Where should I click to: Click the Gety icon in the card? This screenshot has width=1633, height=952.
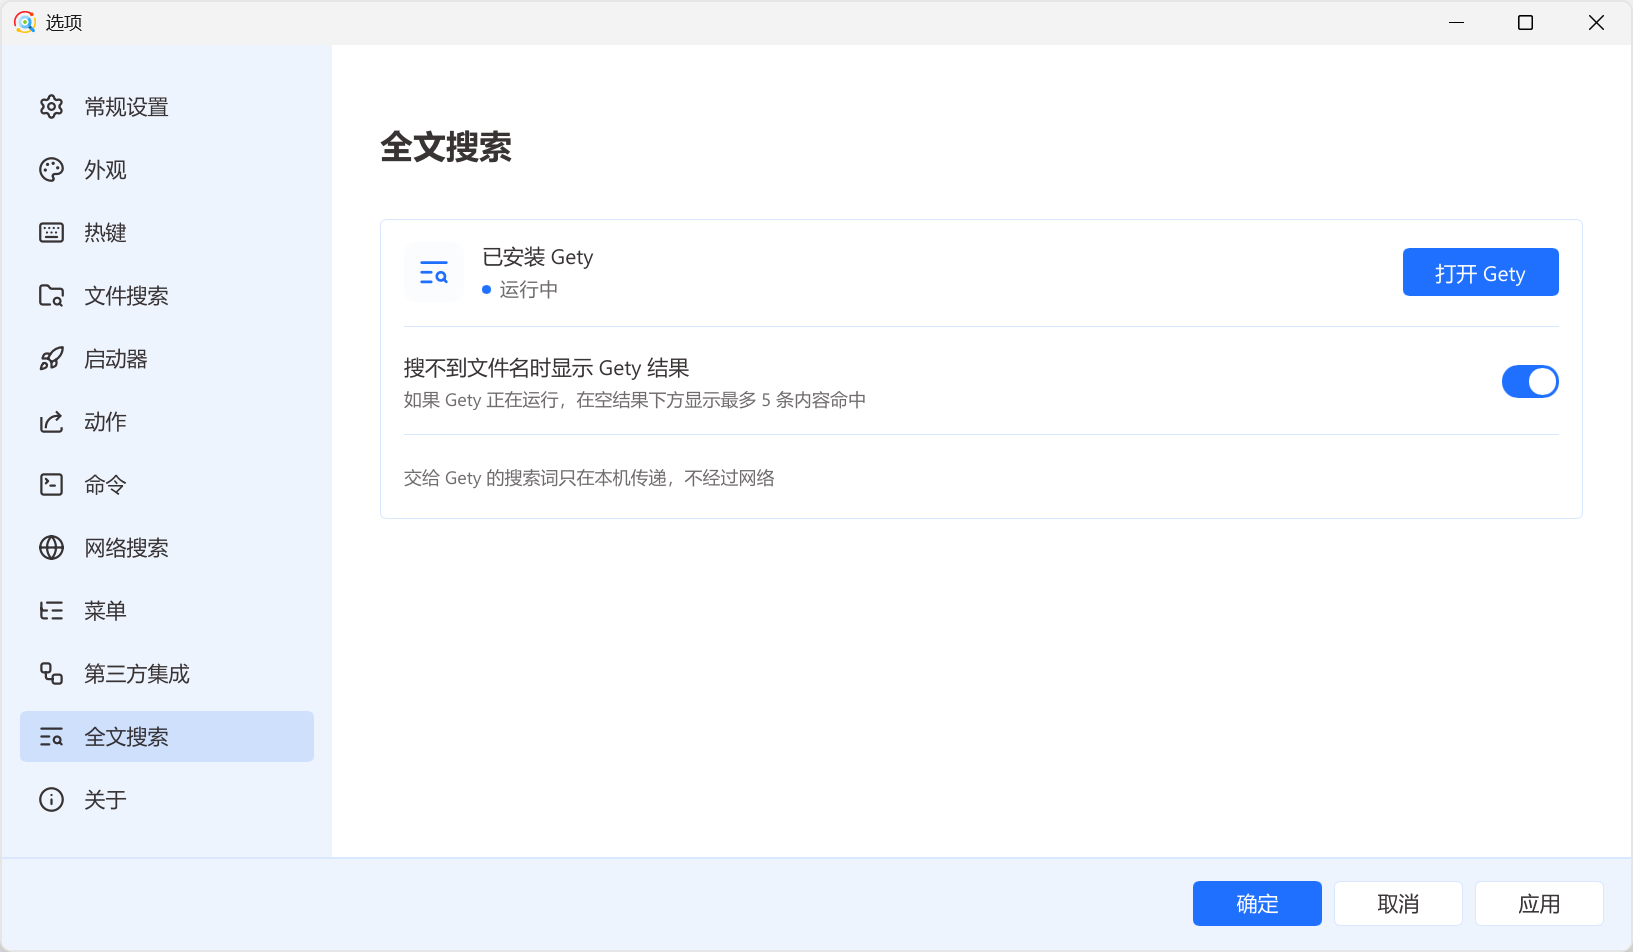point(434,272)
